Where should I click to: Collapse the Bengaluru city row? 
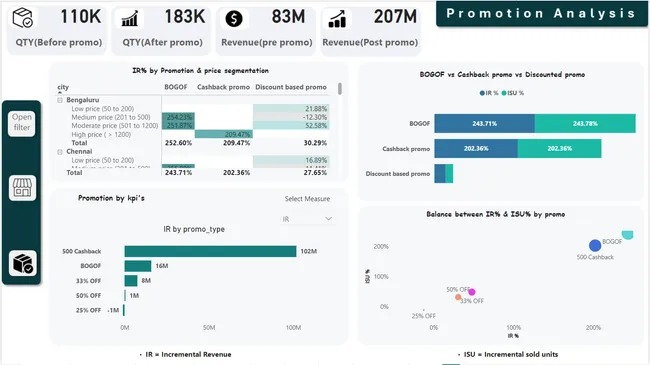[60, 100]
